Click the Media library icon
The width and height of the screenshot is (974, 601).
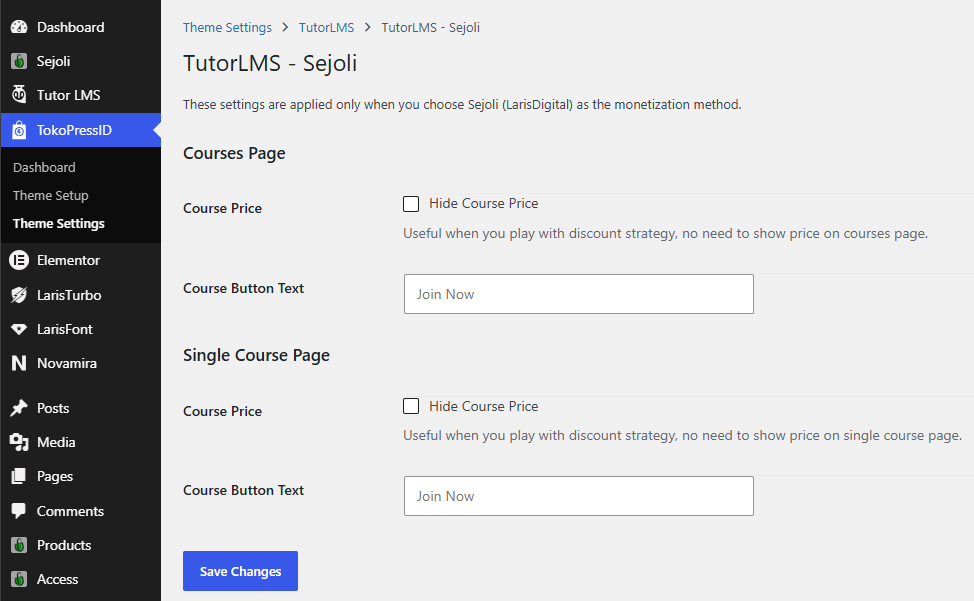[19, 442]
